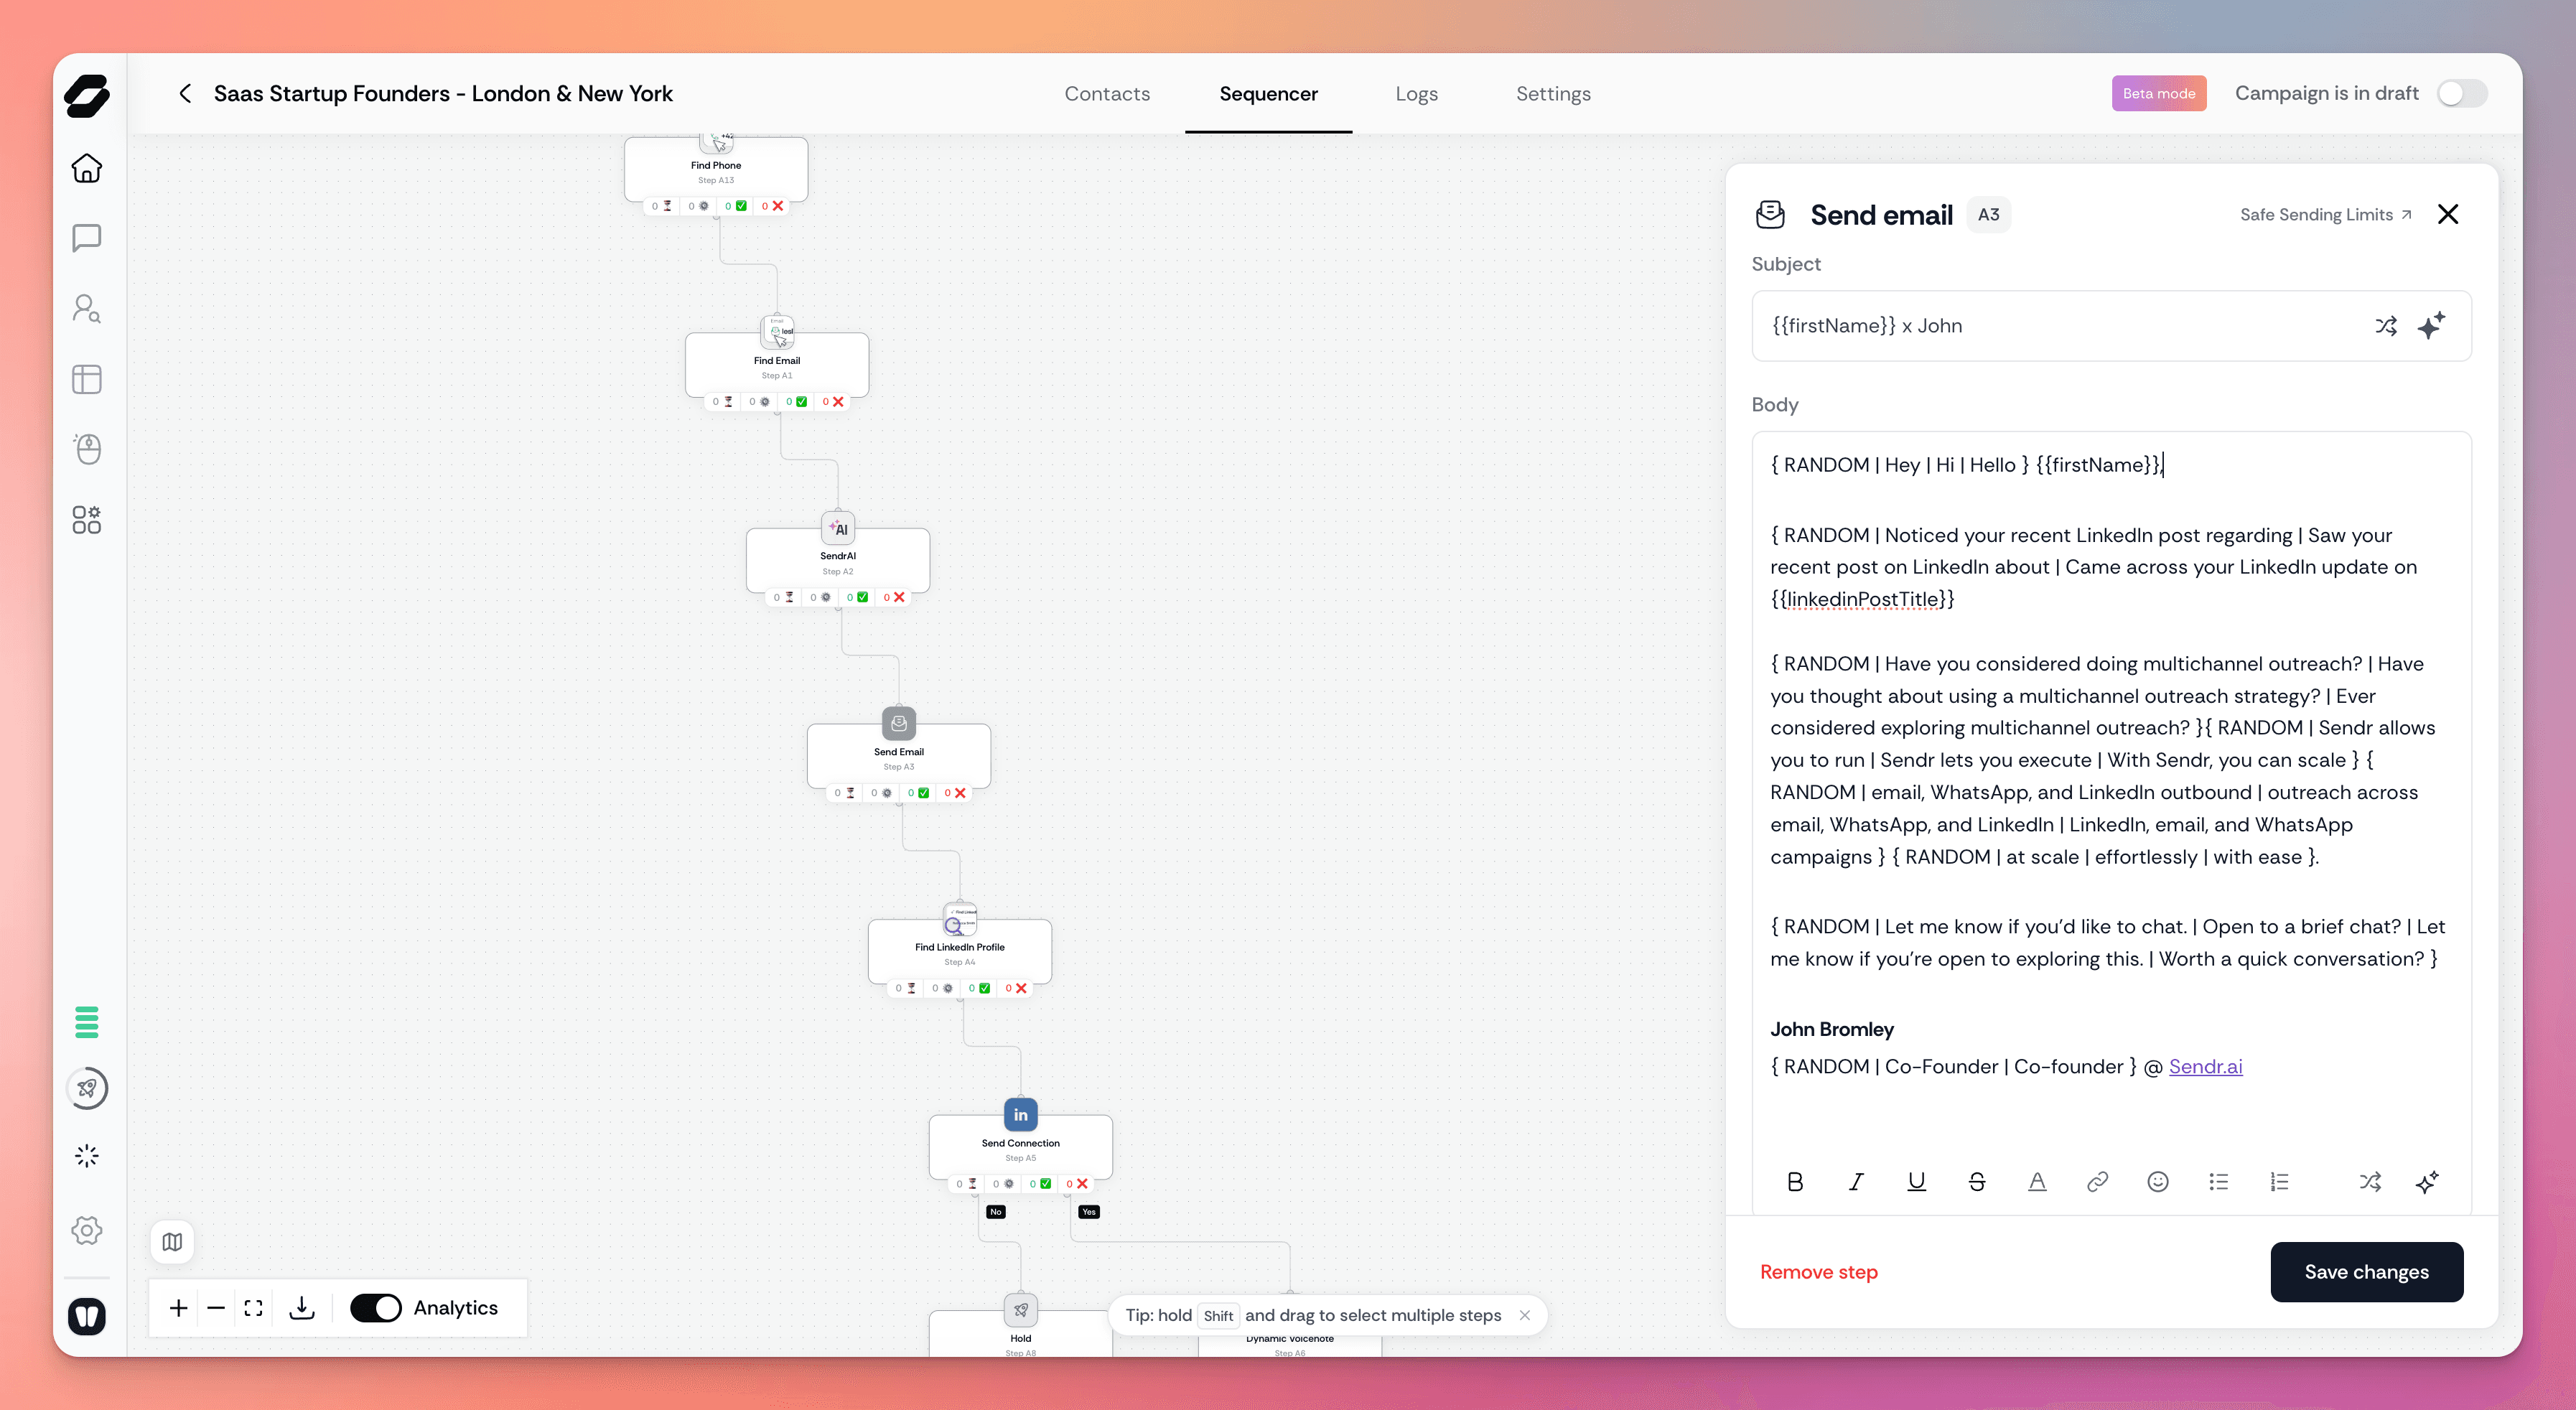Click the green stacked bars sidebar icon
This screenshot has height=1410, width=2576.
click(x=87, y=1022)
